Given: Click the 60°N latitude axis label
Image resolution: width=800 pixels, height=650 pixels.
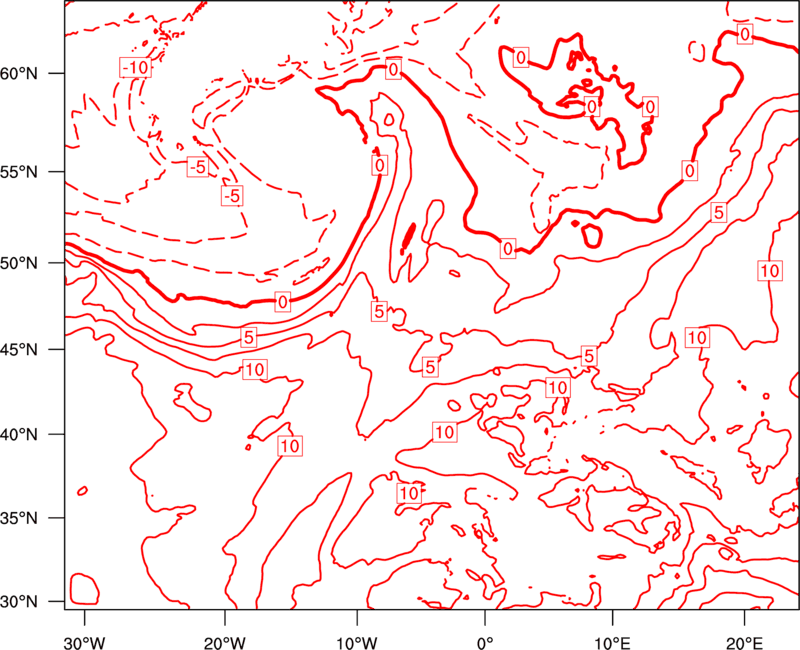Looking at the screenshot, I should coord(19,74).
